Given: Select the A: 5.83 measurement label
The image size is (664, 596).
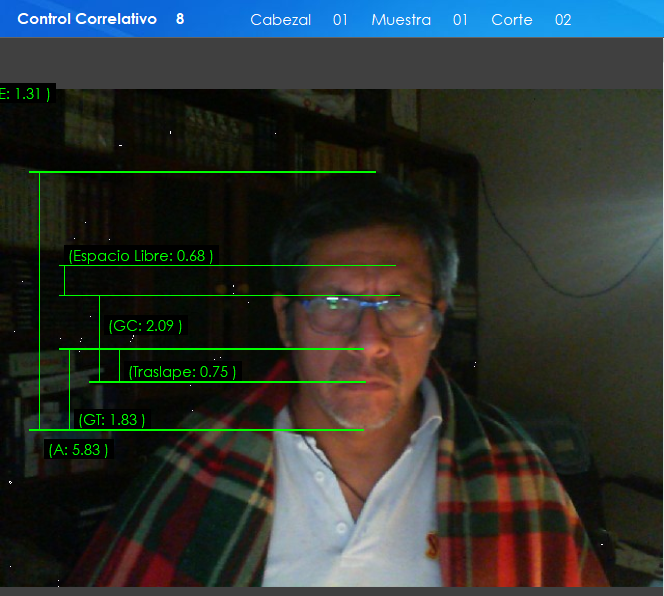Looking at the screenshot, I should pos(78,450).
